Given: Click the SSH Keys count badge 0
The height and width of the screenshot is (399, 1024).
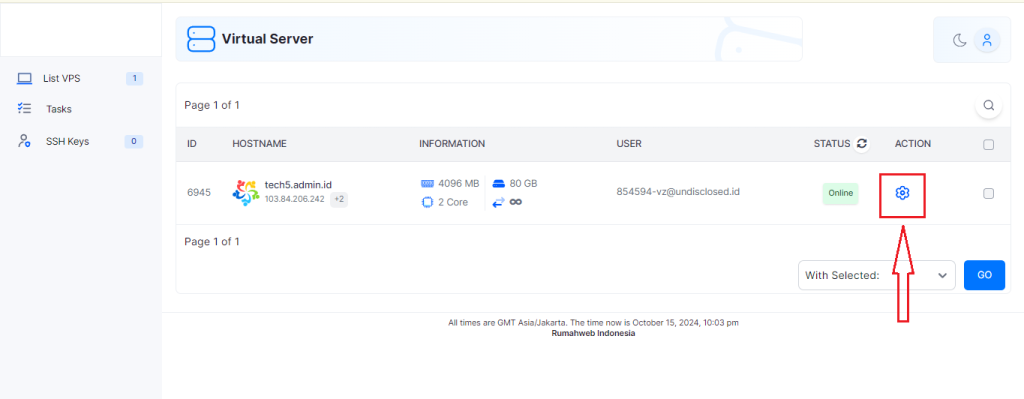Looking at the screenshot, I should coord(133,141).
